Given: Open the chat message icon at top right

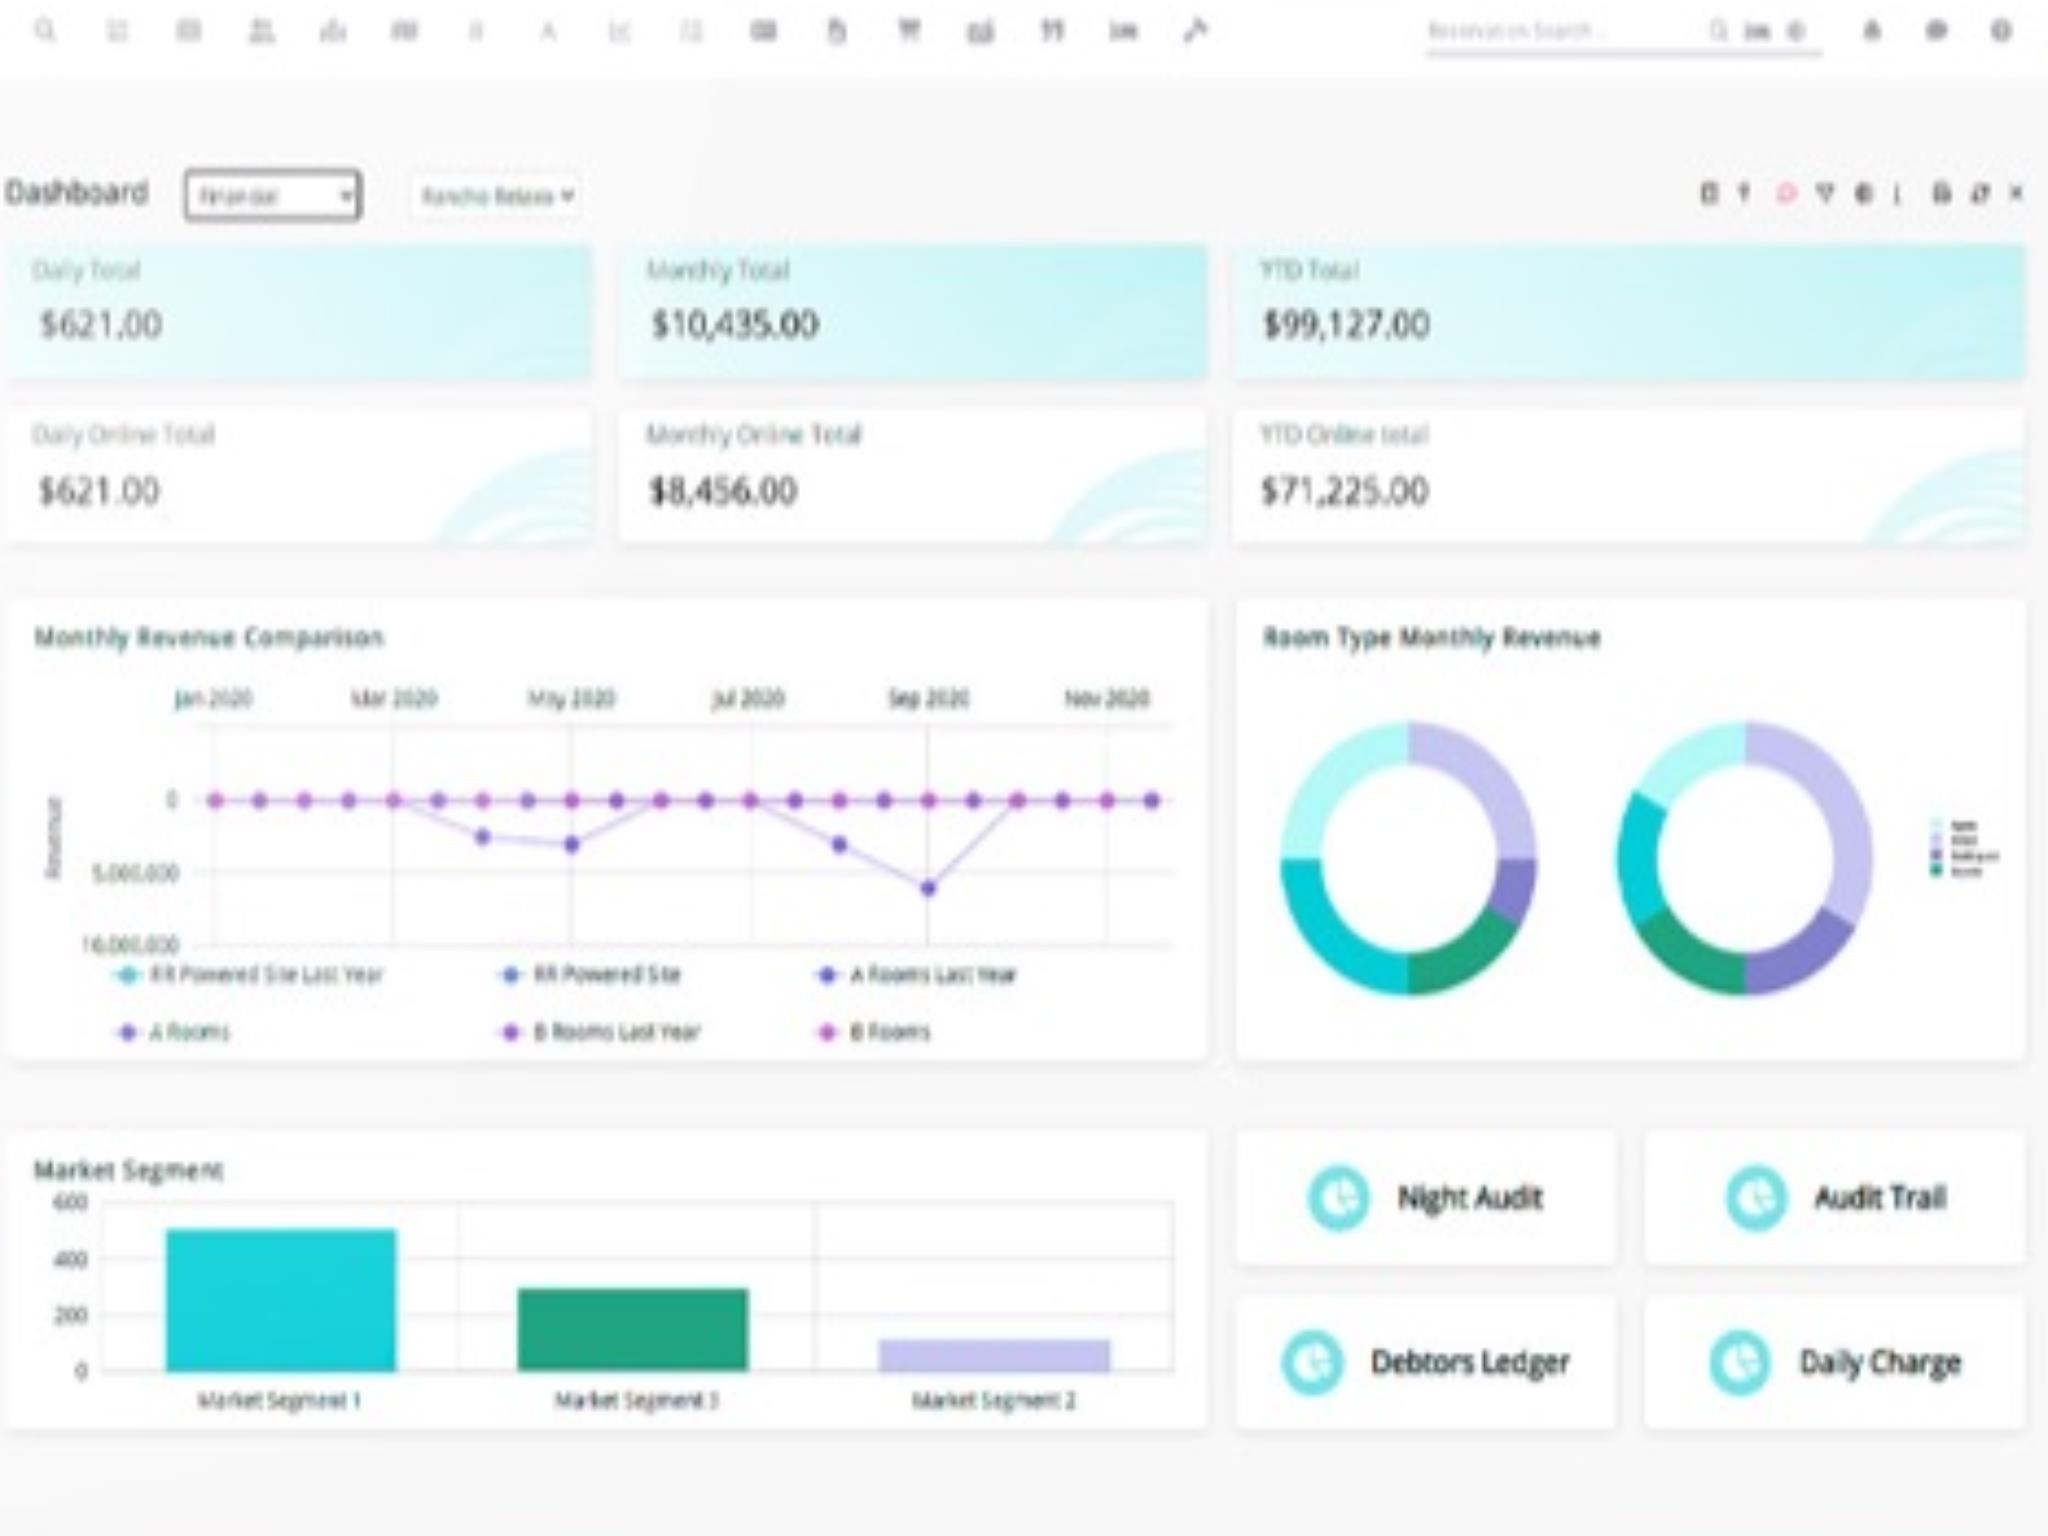Looking at the screenshot, I should click(x=1936, y=31).
